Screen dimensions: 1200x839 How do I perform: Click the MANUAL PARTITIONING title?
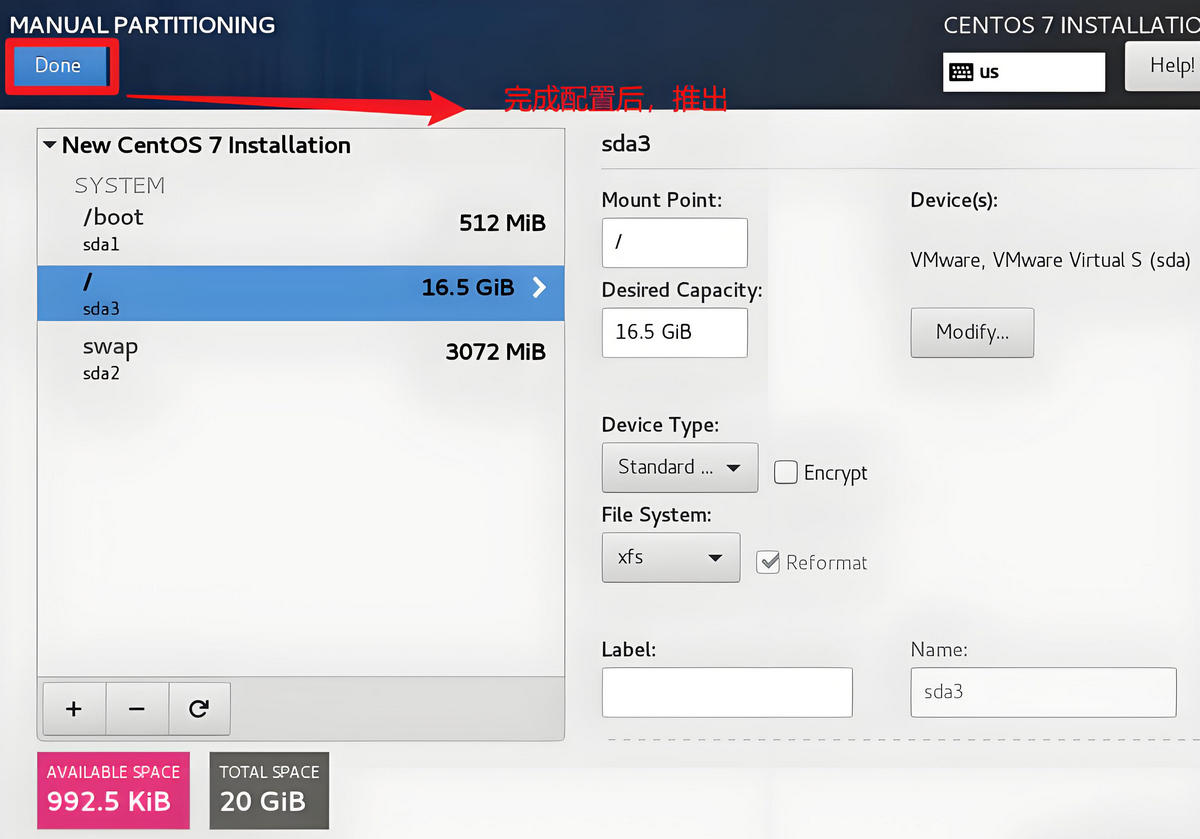[x=142, y=25]
